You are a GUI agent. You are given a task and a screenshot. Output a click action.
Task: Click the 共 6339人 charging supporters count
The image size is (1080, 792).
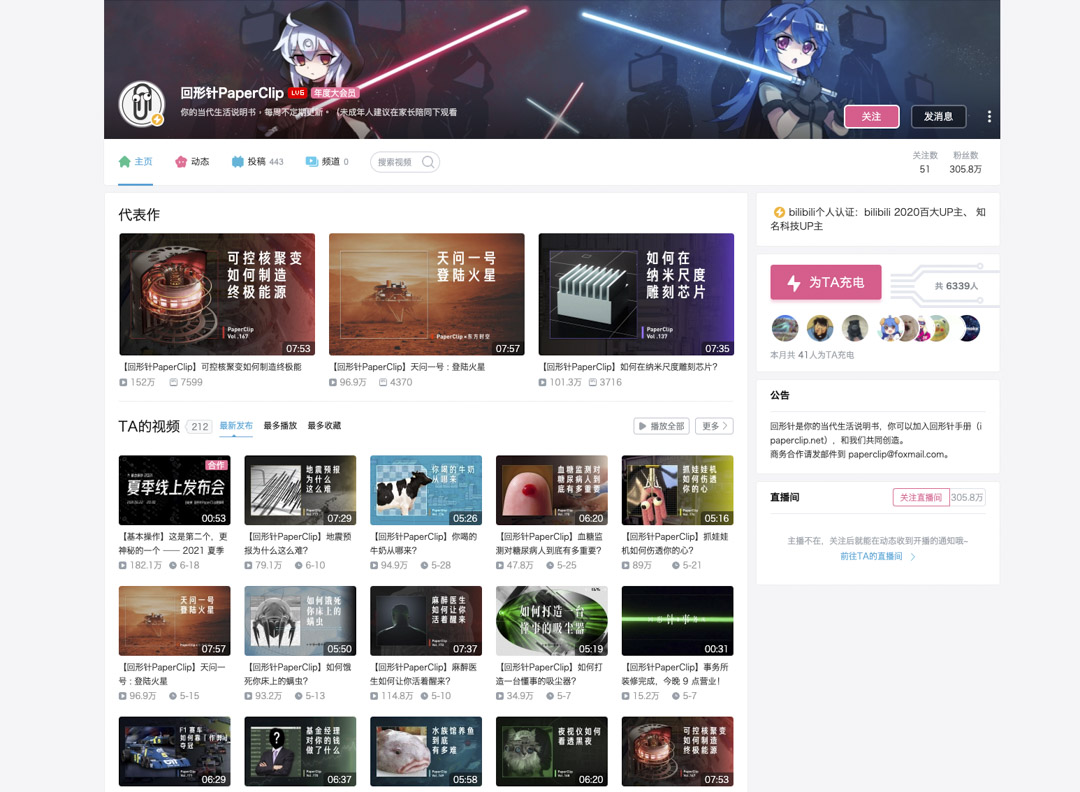click(956, 286)
